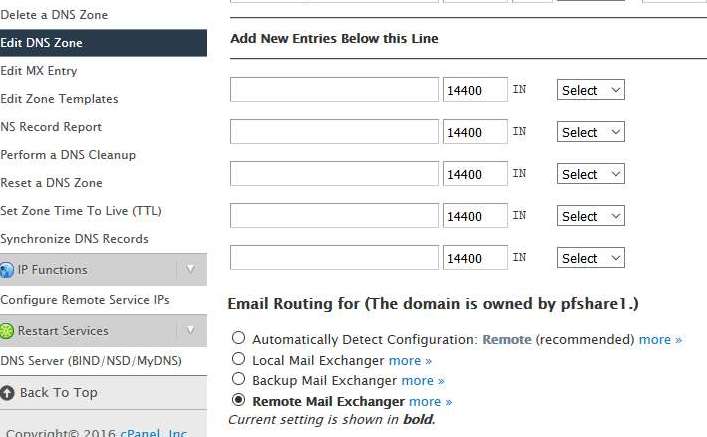Go to Perform a DNS Cleanup
Viewport: 707px width, 437px height.
68,155
